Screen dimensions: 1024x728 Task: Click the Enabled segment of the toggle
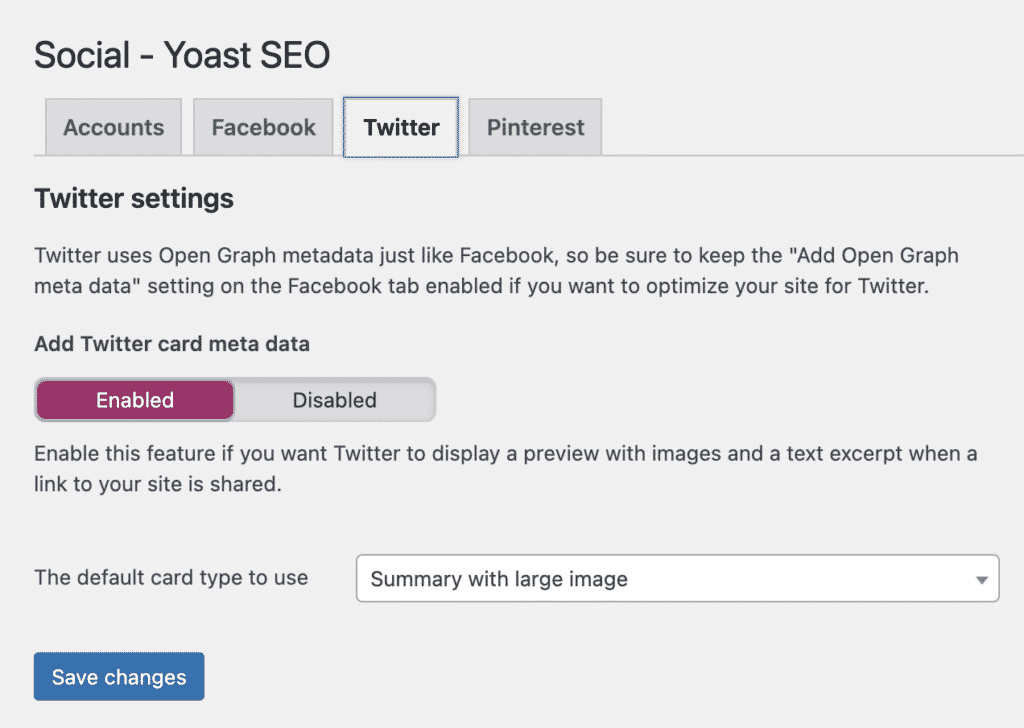[134, 400]
